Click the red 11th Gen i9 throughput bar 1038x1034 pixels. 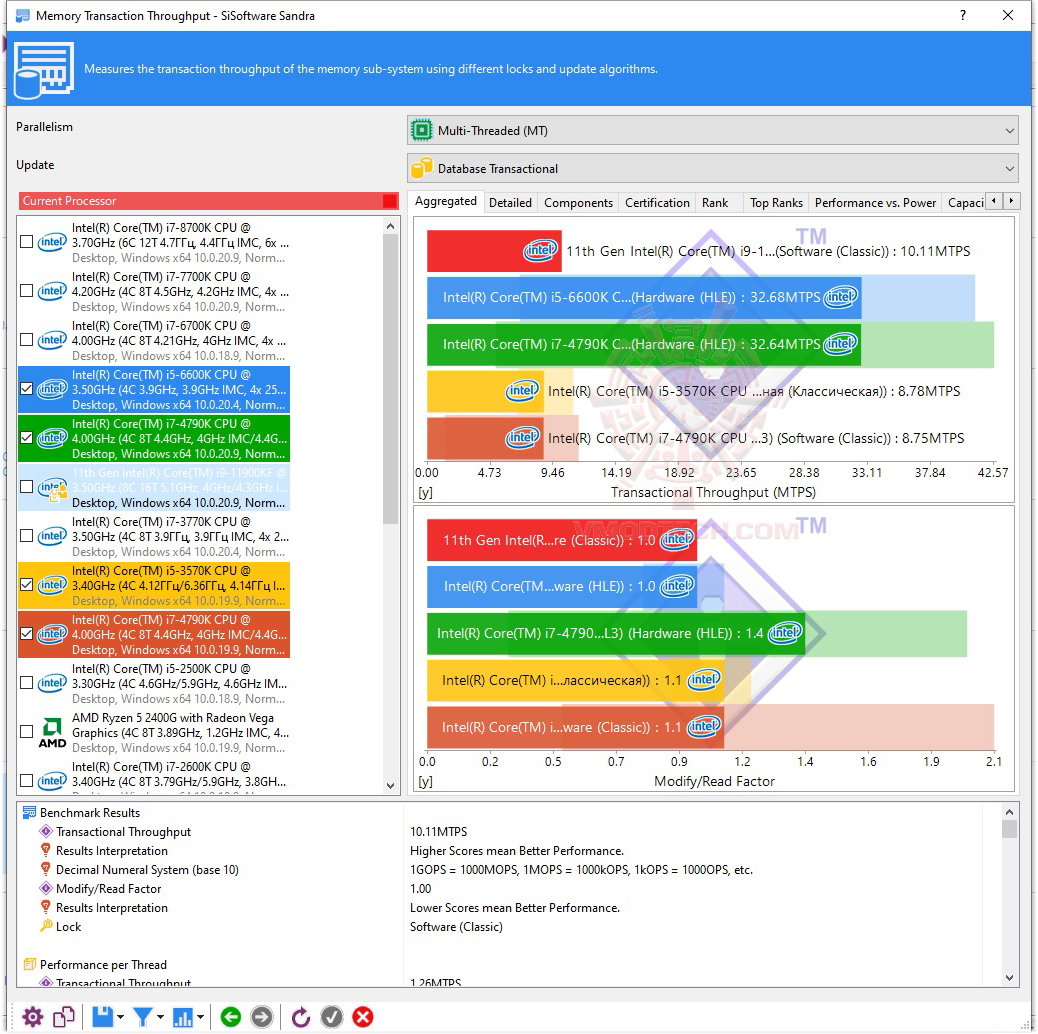494,251
